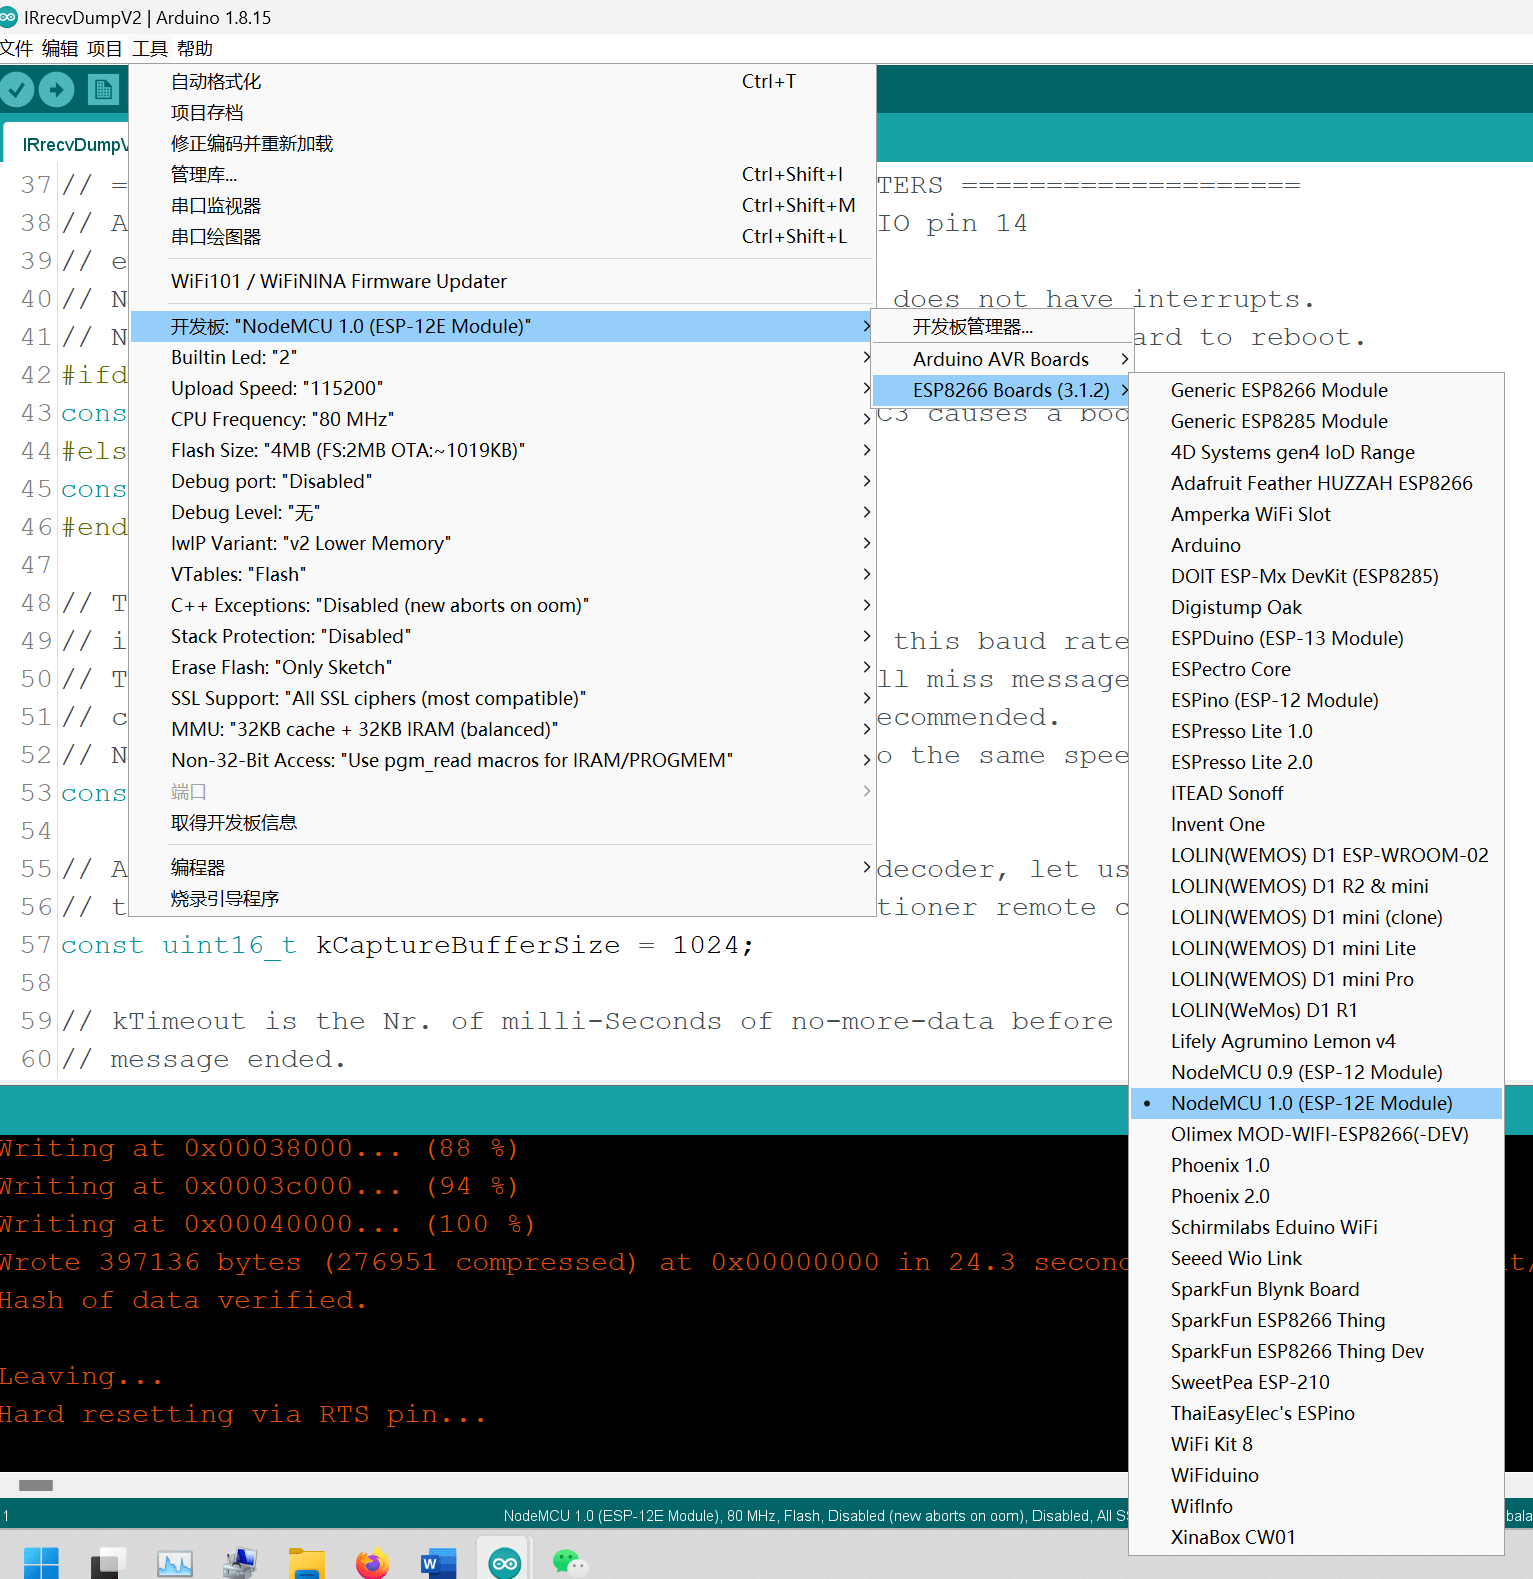This screenshot has width=1533, height=1579.
Task: Open the 工具 menu
Action: [150, 48]
